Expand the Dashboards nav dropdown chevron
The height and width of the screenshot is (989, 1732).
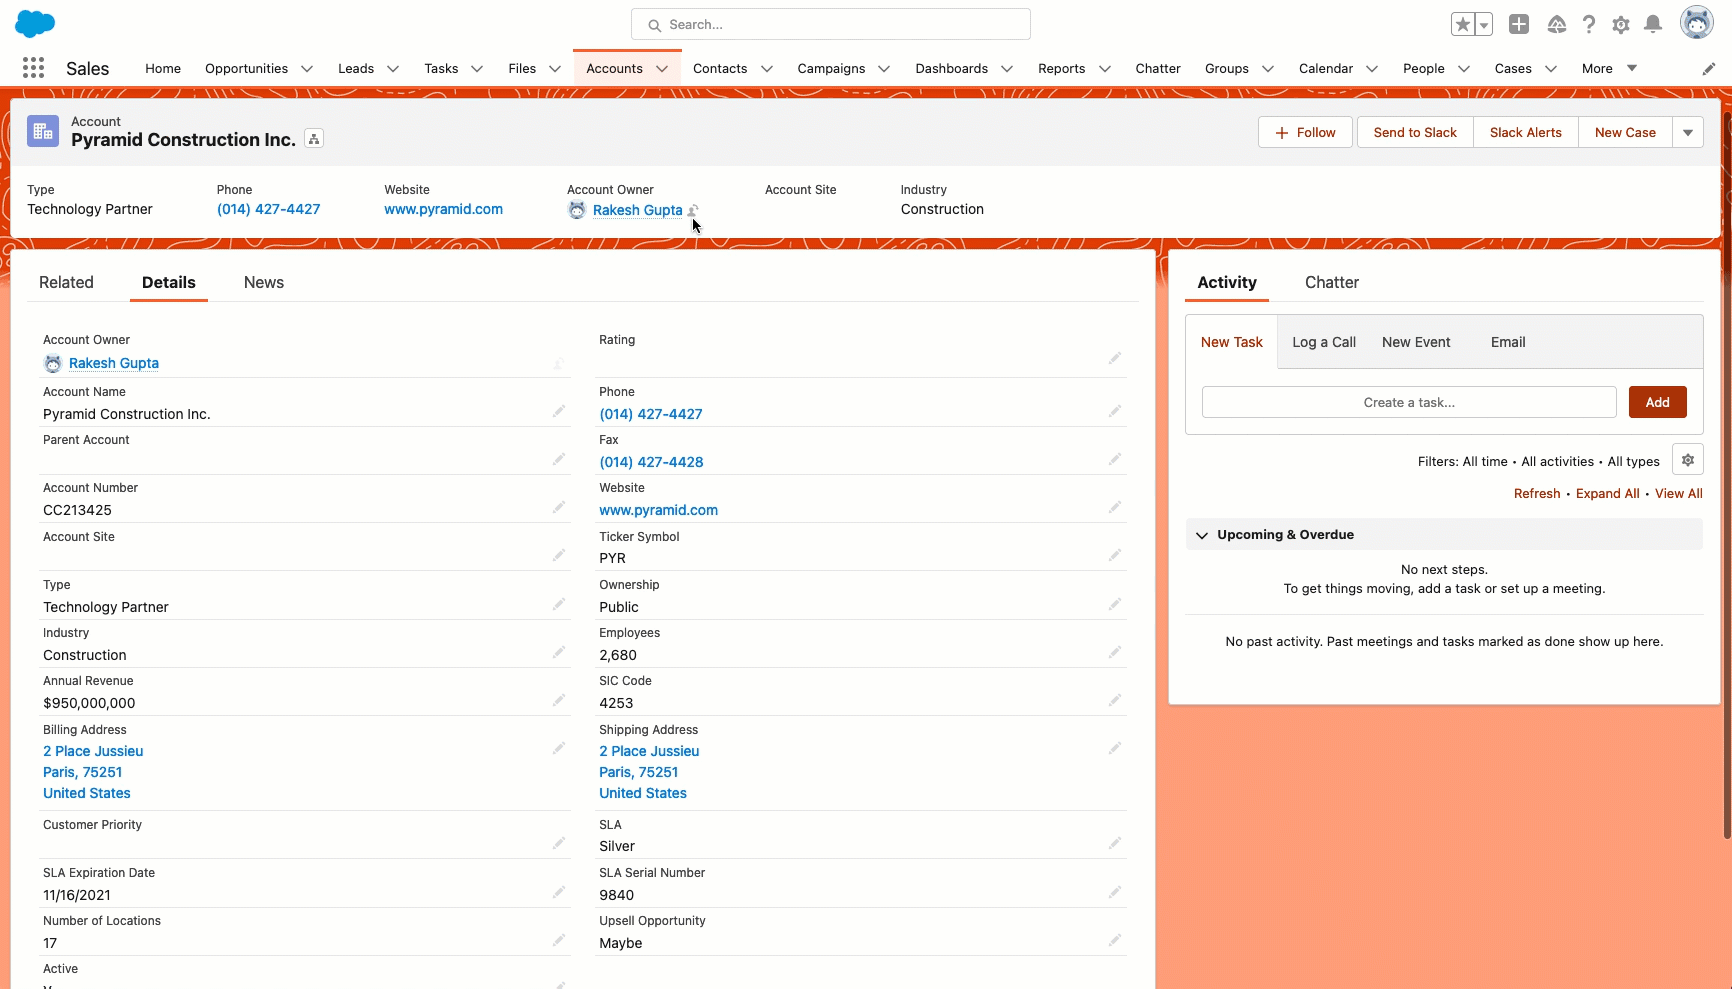(1007, 69)
